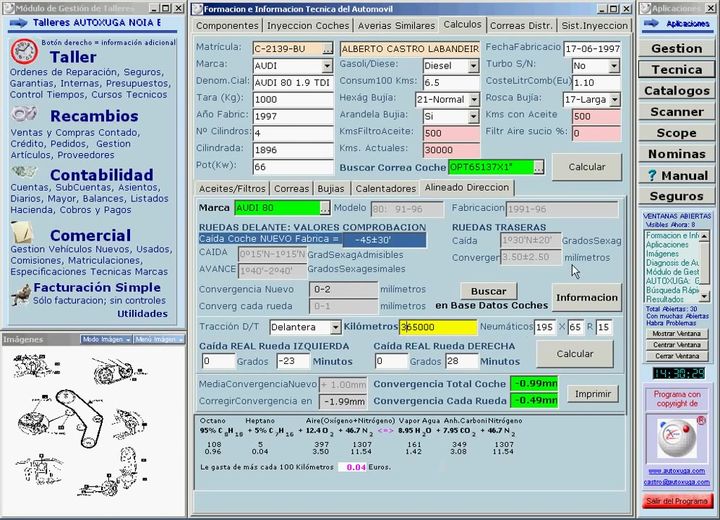Switch to the Averias Similares tab
This screenshot has width=720, height=520.
(x=396, y=26)
